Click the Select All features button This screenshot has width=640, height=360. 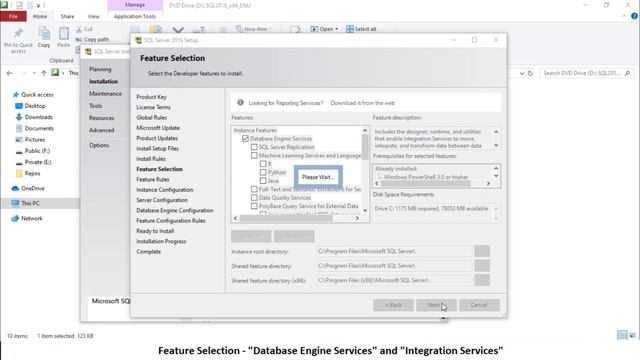click(251, 236)
